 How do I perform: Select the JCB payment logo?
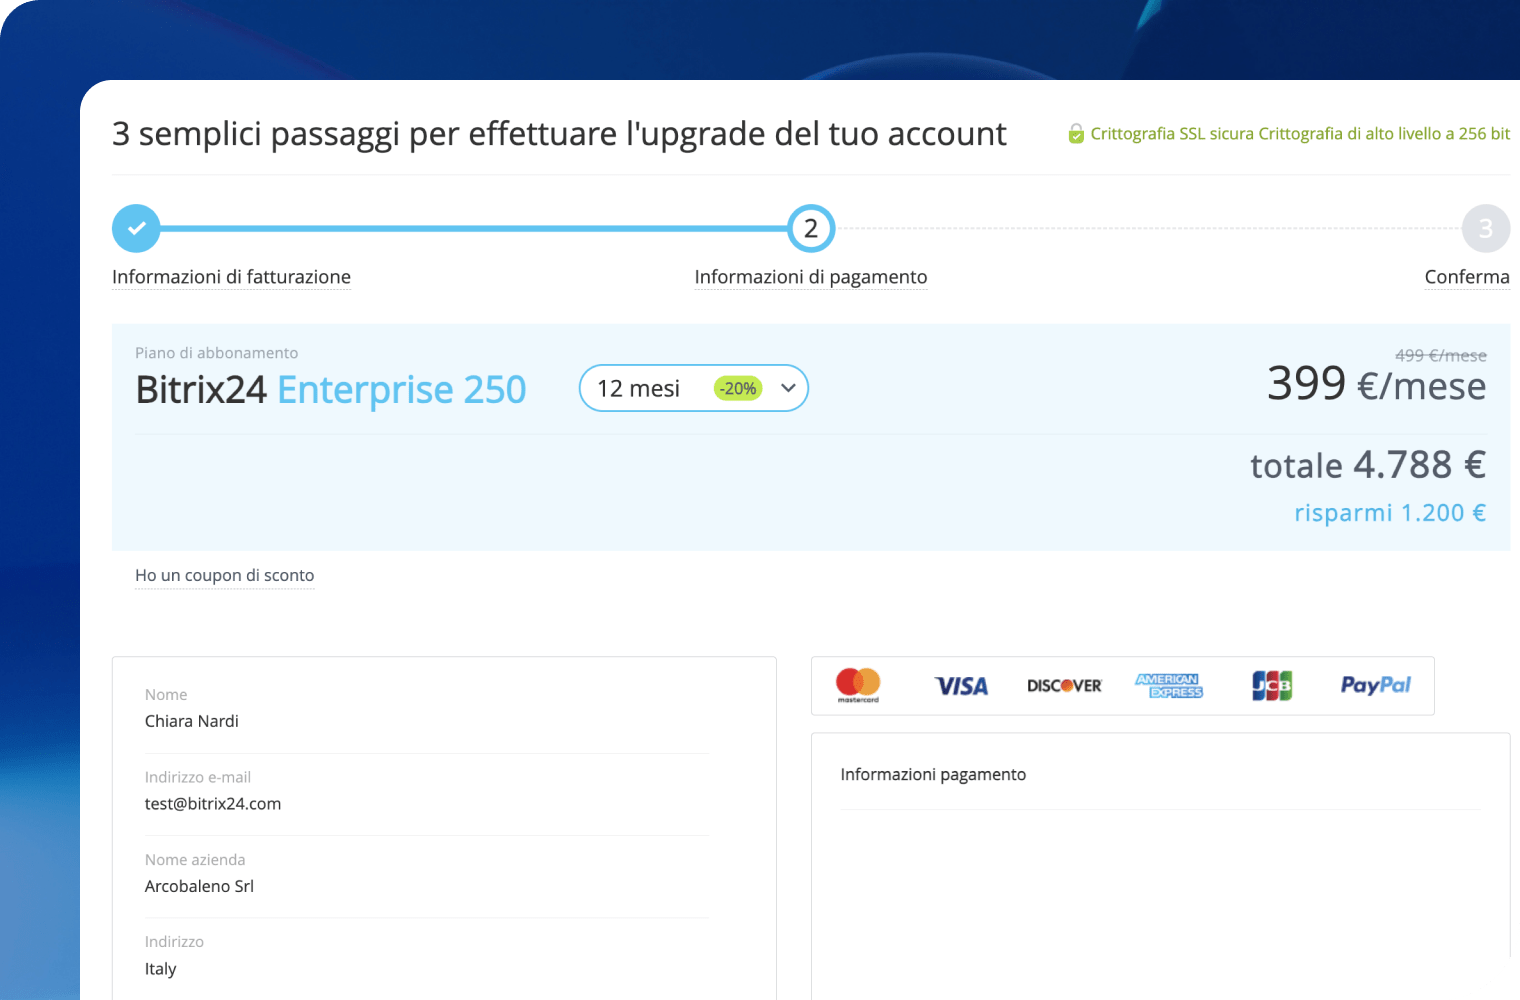[x=1272, y=685]
